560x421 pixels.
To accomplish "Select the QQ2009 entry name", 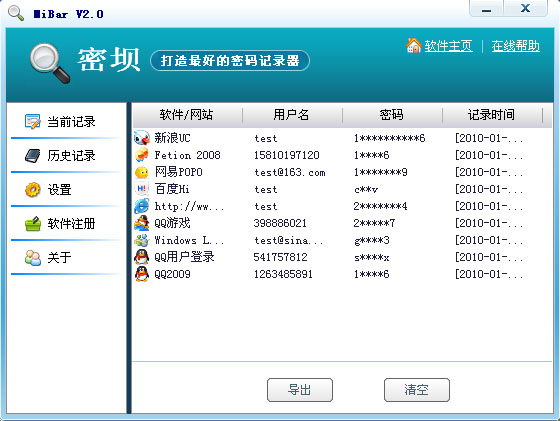I will (x=172, y=274).
